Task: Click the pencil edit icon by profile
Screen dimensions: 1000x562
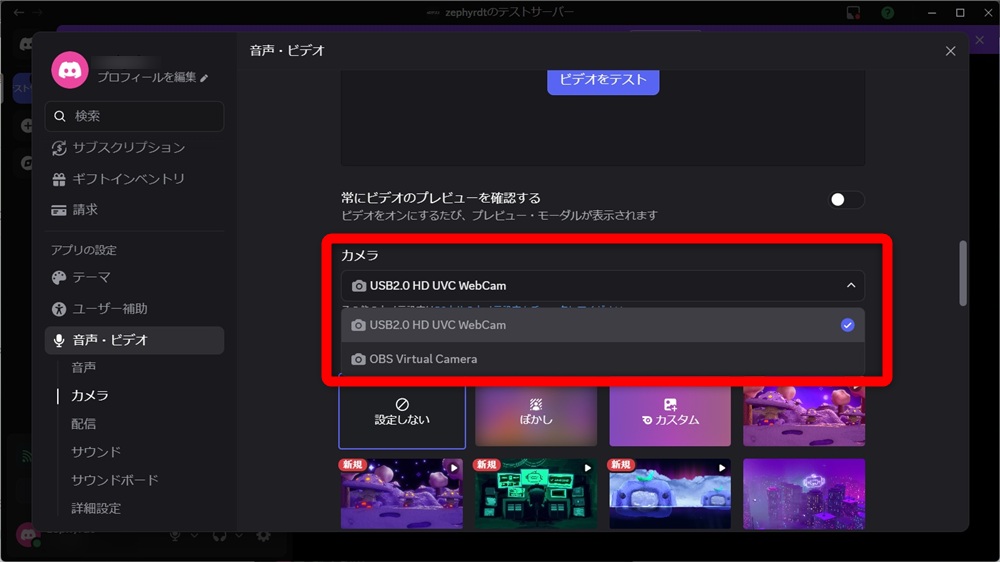Action: pyautogui.click(x=204, y=78)
